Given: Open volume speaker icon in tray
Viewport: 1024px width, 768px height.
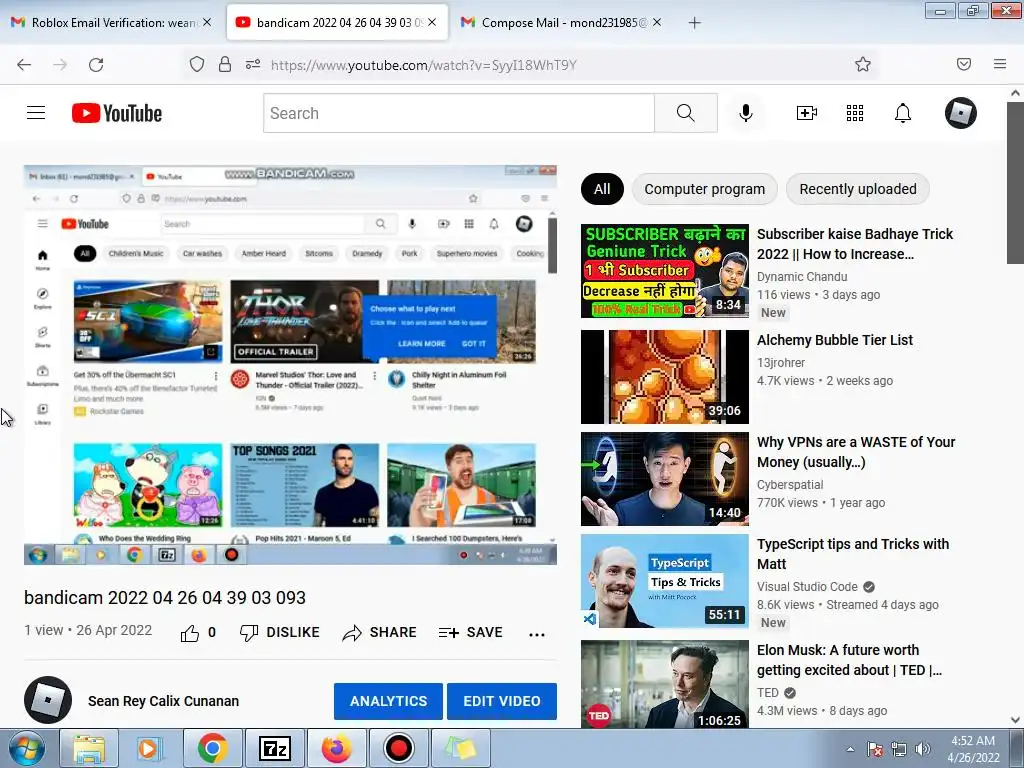Looking at the screenshot, I should tap(923, 749).
